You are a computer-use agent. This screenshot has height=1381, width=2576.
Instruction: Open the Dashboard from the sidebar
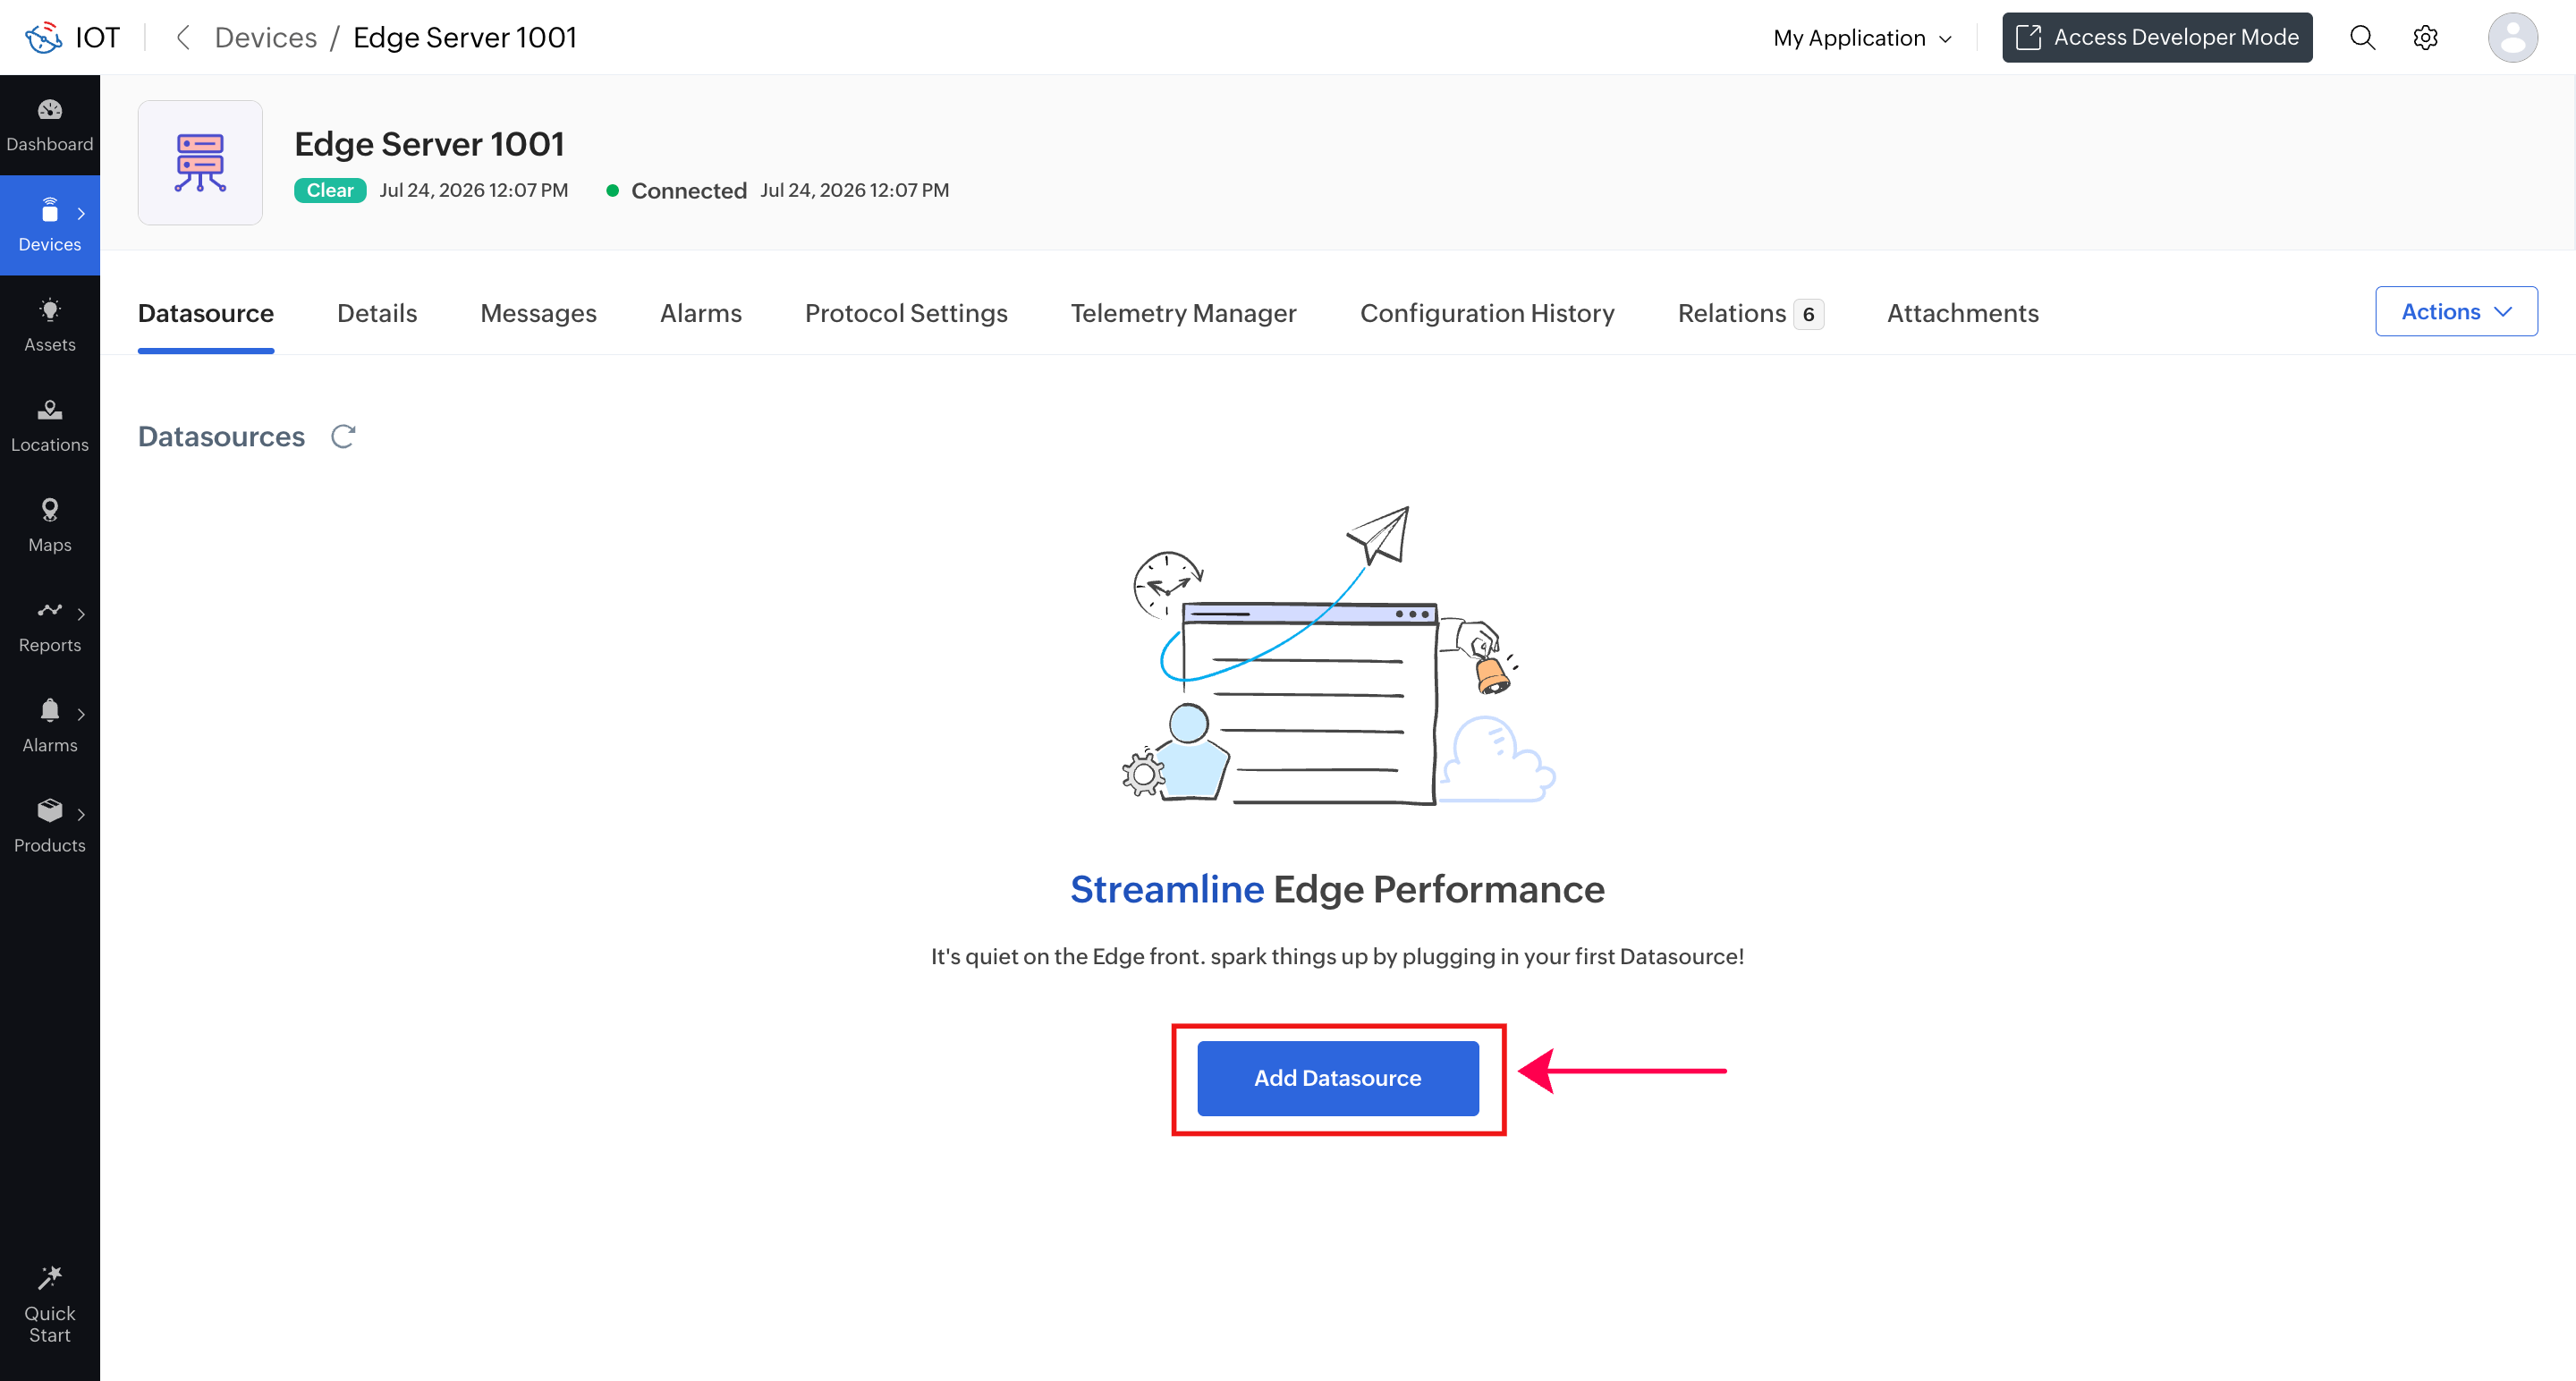[x=50, y=125]
